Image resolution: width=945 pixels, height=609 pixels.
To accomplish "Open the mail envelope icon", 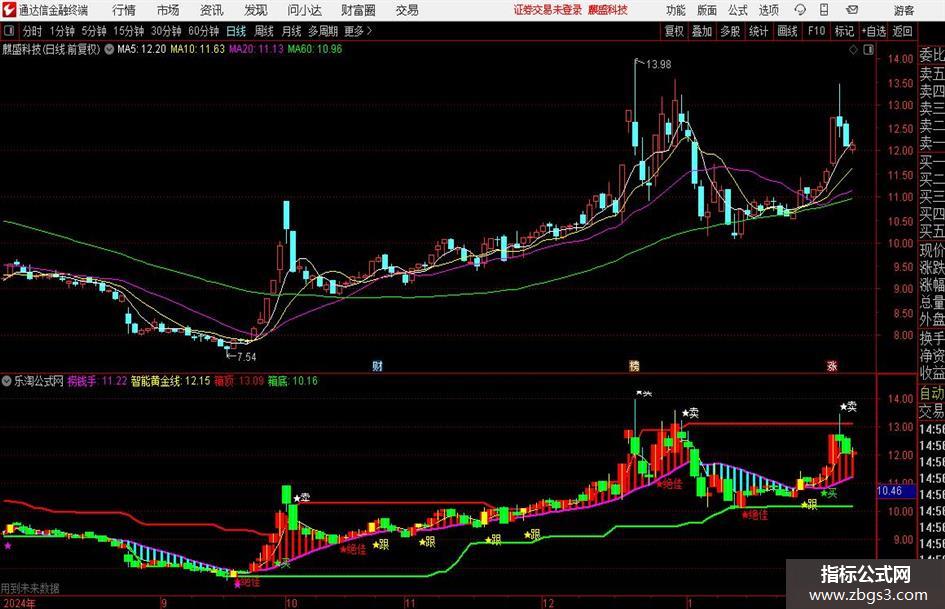I will click(x=852, y=10).
